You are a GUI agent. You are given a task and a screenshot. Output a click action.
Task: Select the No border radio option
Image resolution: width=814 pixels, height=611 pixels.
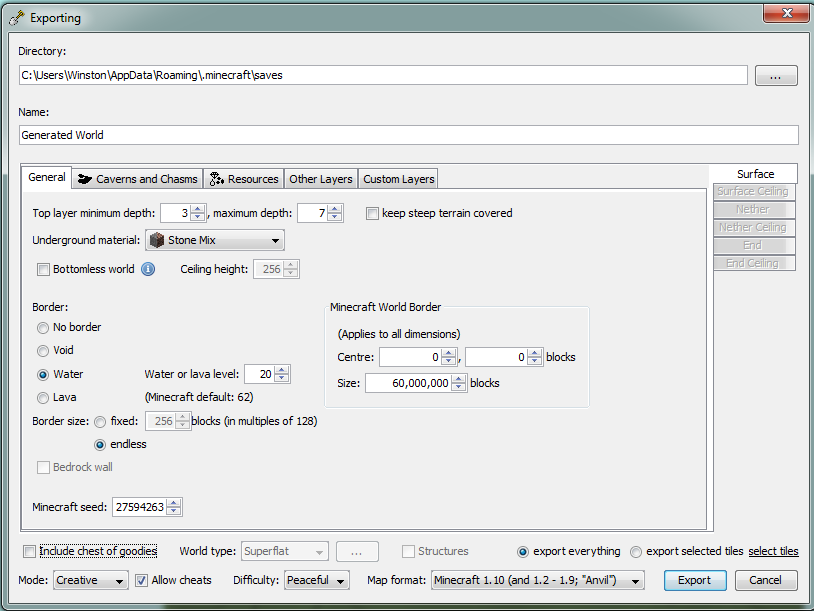43,327
